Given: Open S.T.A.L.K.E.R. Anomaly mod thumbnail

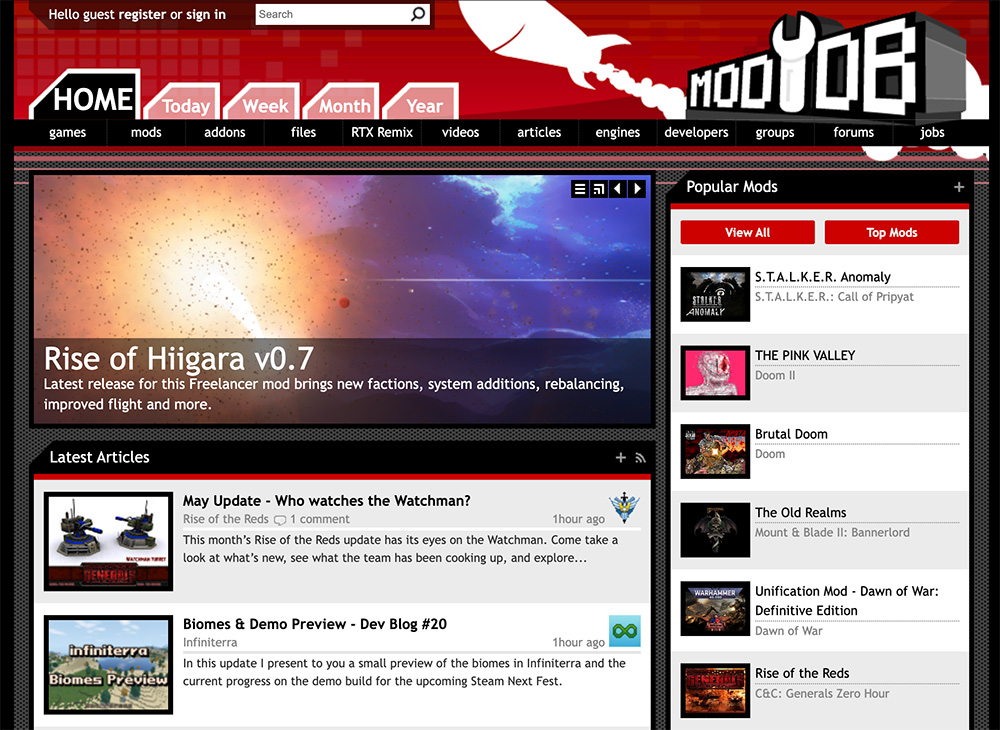Looking at the screenshot, I should pyautogui.click(x=715, y=295).
